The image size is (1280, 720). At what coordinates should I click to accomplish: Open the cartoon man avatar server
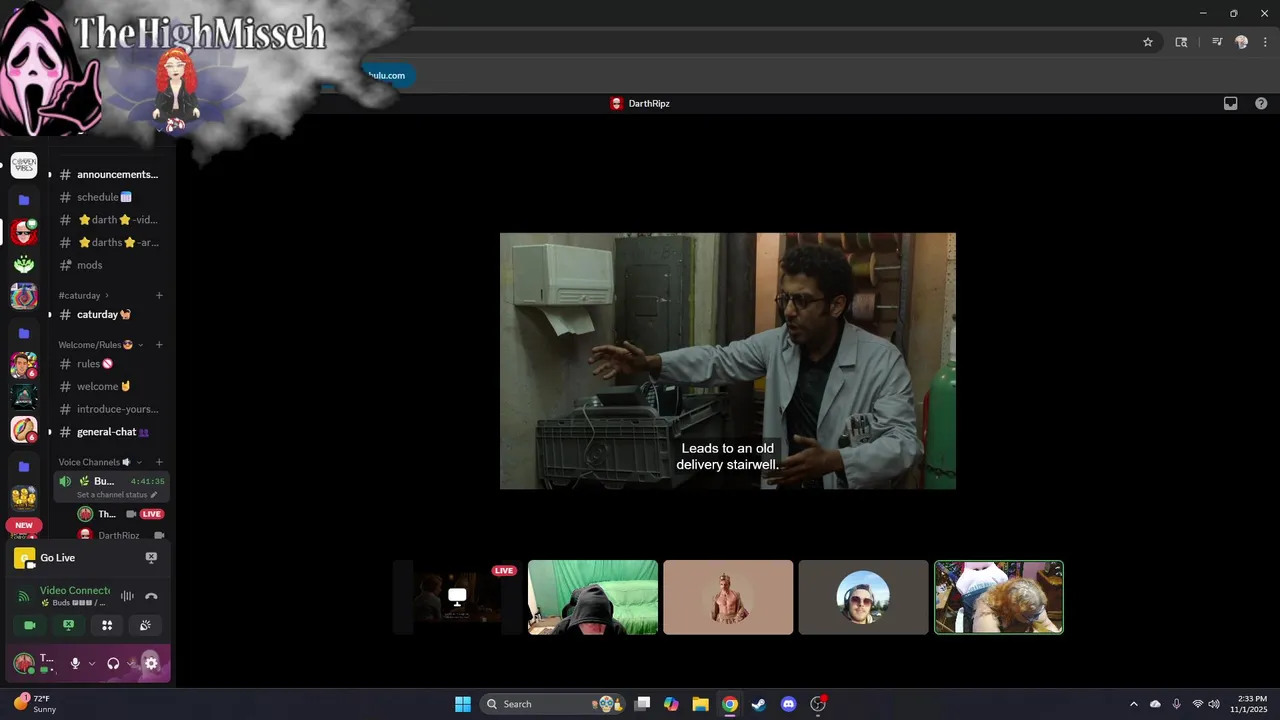click(x=24, y=365)
